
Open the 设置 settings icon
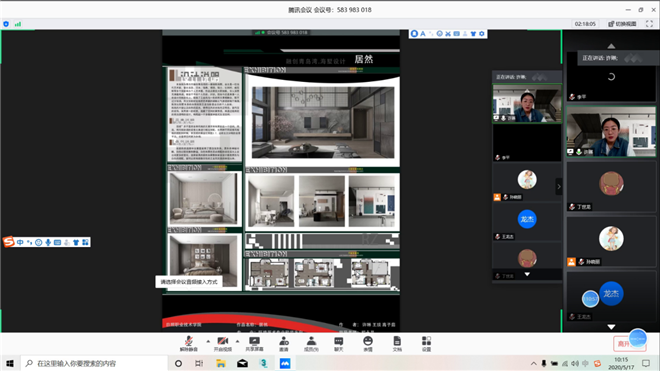426,344
